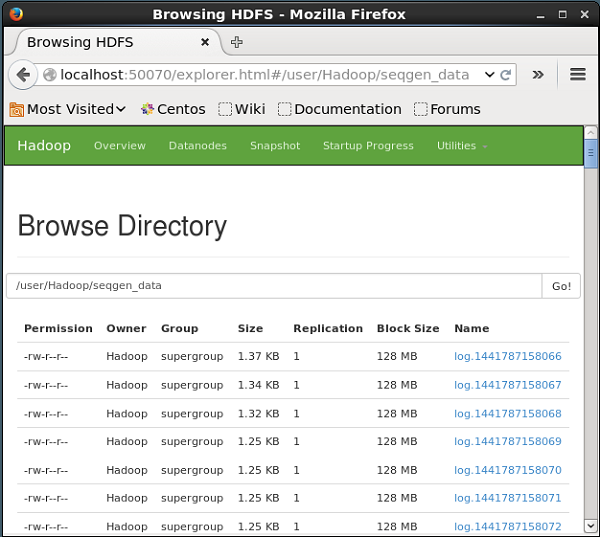This screenshot has height=537, width=600.
Task: Open the Wiki bookmark
Action: pyautogui.click(x=242, y=109)
